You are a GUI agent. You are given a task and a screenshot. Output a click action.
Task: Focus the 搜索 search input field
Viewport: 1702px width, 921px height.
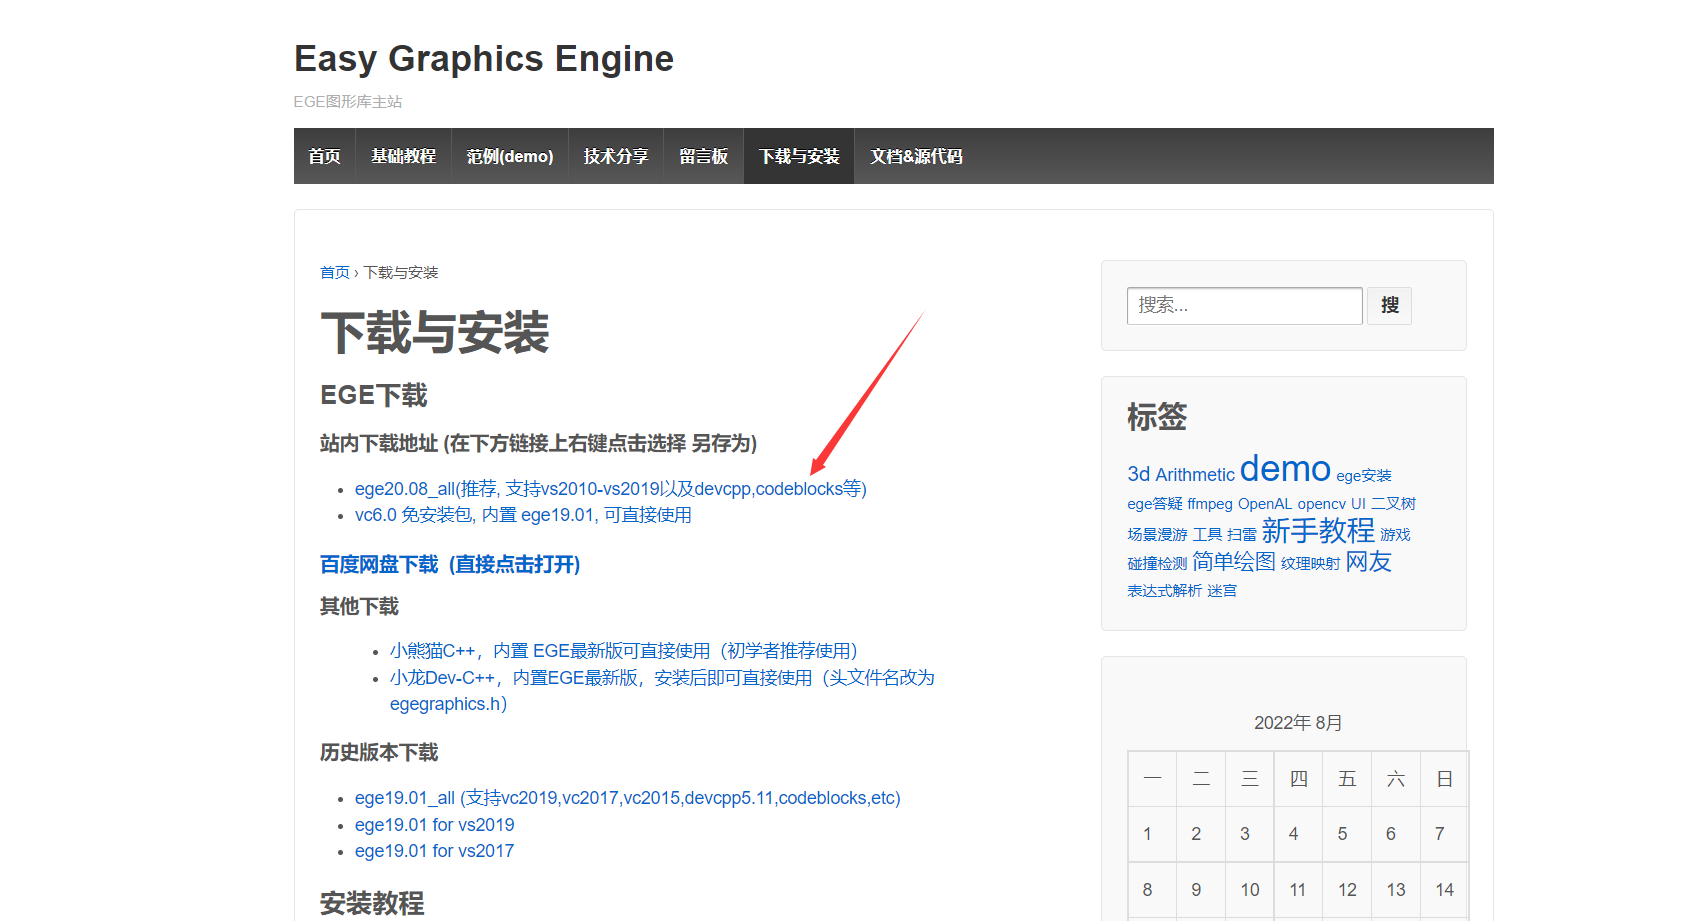coord(1244,305)
